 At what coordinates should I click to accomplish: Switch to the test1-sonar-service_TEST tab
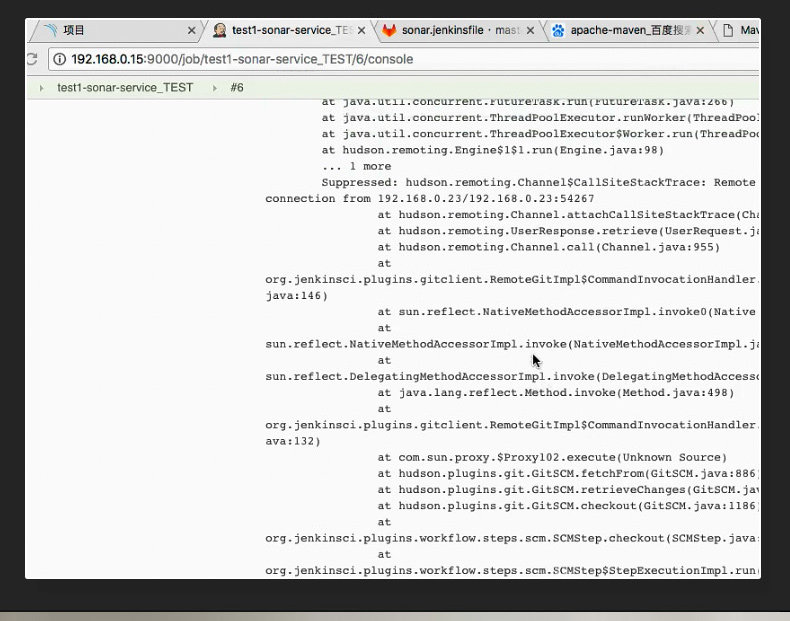point(290,30)
